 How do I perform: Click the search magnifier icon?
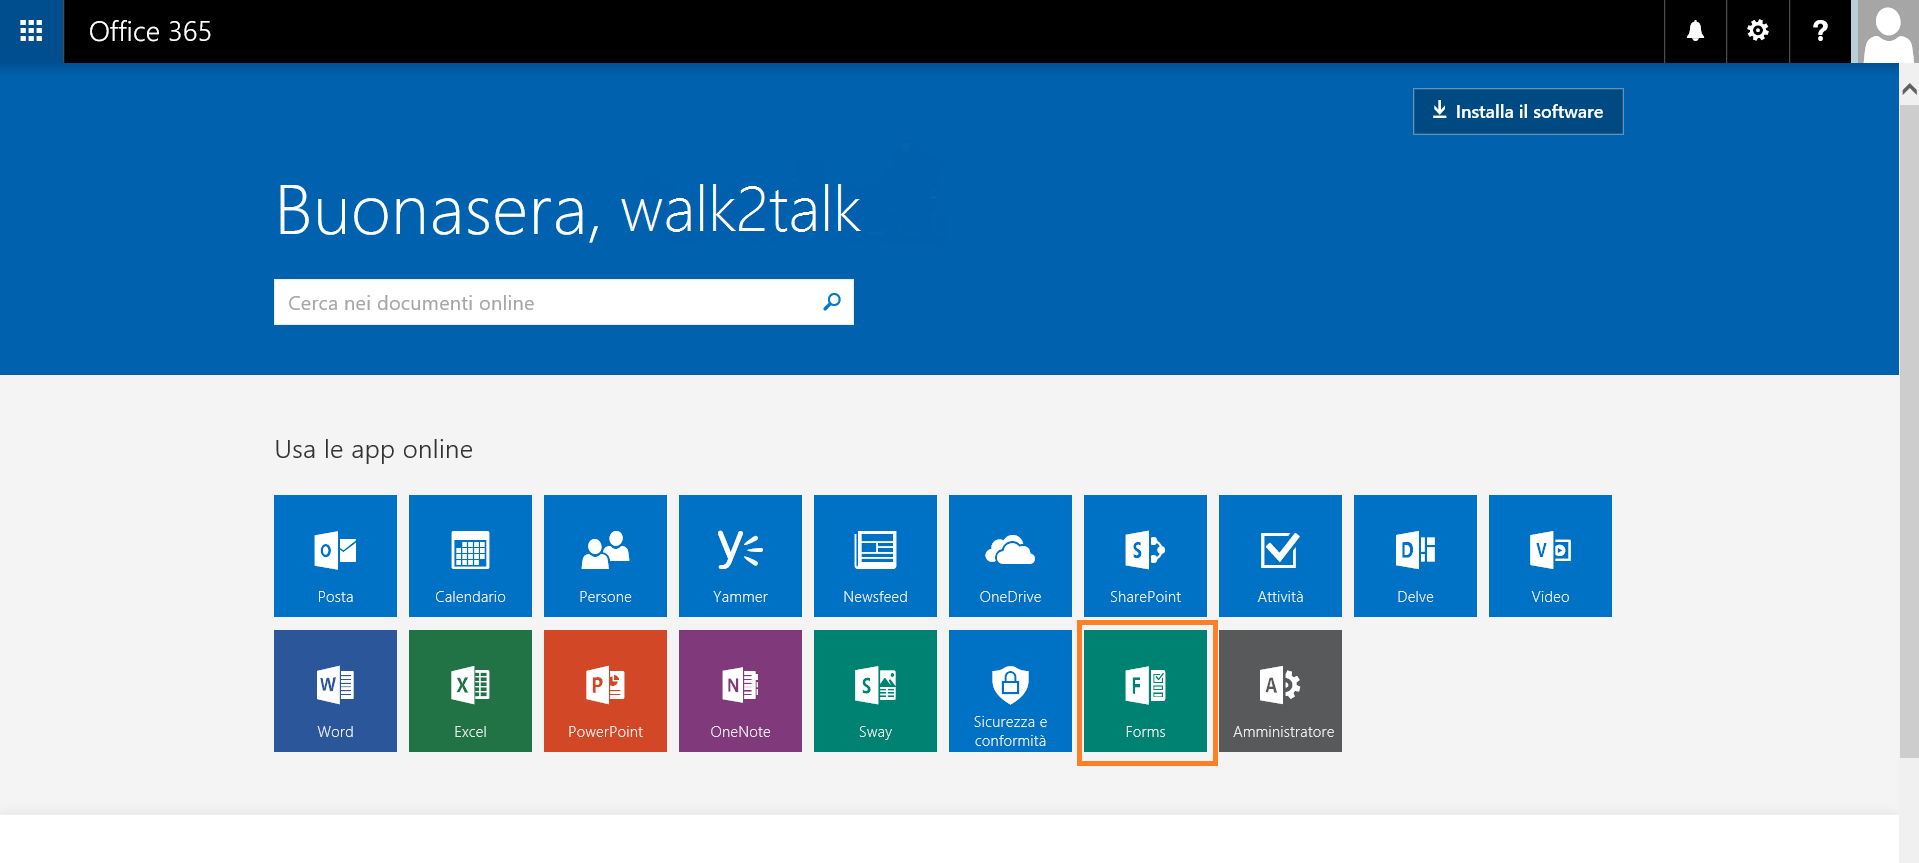point(831,302)
